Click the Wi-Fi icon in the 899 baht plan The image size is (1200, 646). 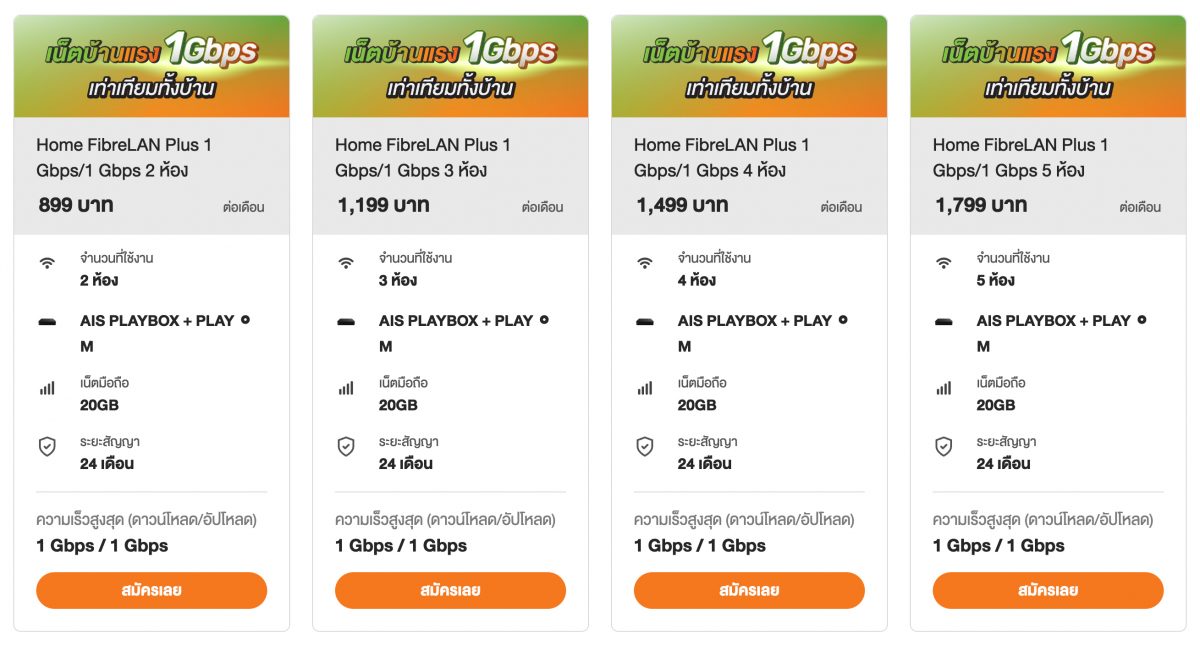(47, 263)
